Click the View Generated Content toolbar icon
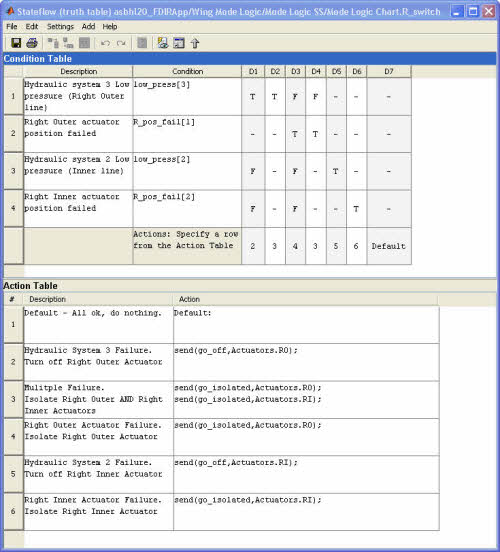 179,43
